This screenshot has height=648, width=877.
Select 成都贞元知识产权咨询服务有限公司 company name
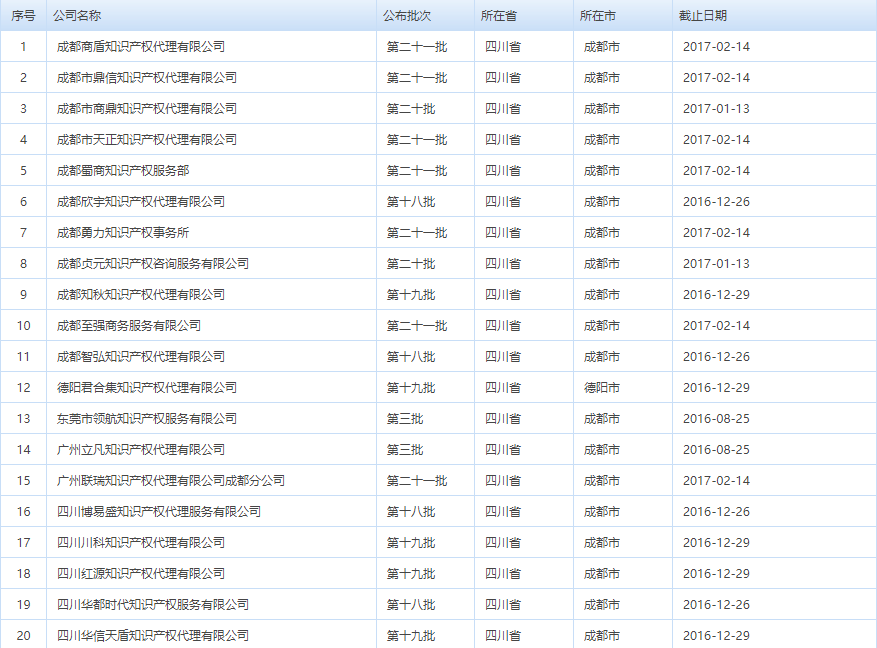click(x=153, y=264)
